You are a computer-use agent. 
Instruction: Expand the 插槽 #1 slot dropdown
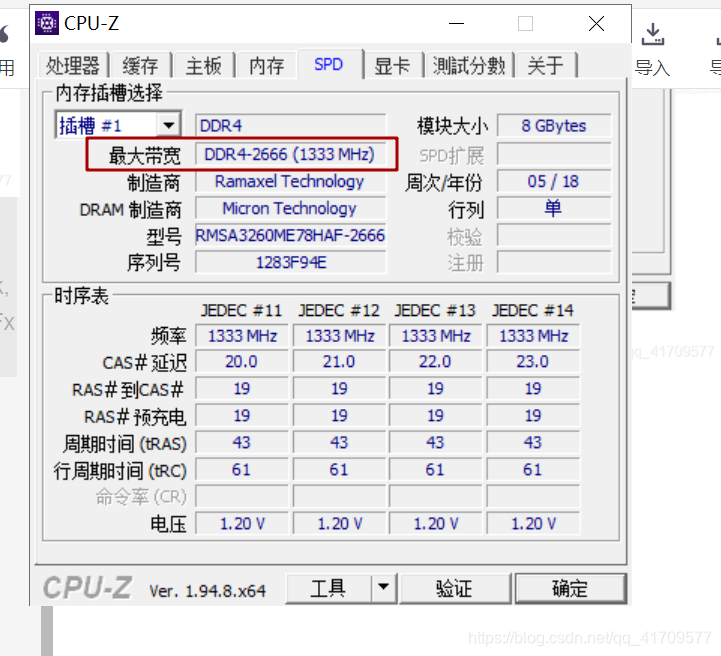pos(168,125)
